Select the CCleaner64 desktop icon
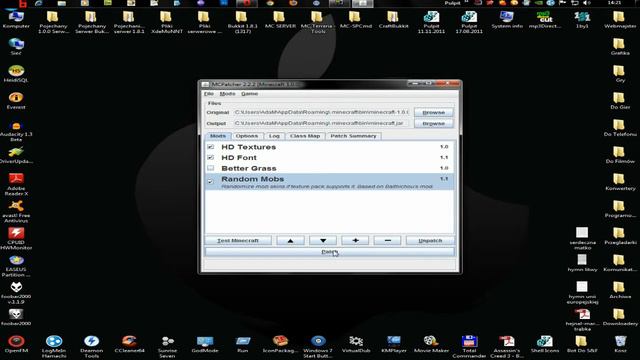 (129, 343)
